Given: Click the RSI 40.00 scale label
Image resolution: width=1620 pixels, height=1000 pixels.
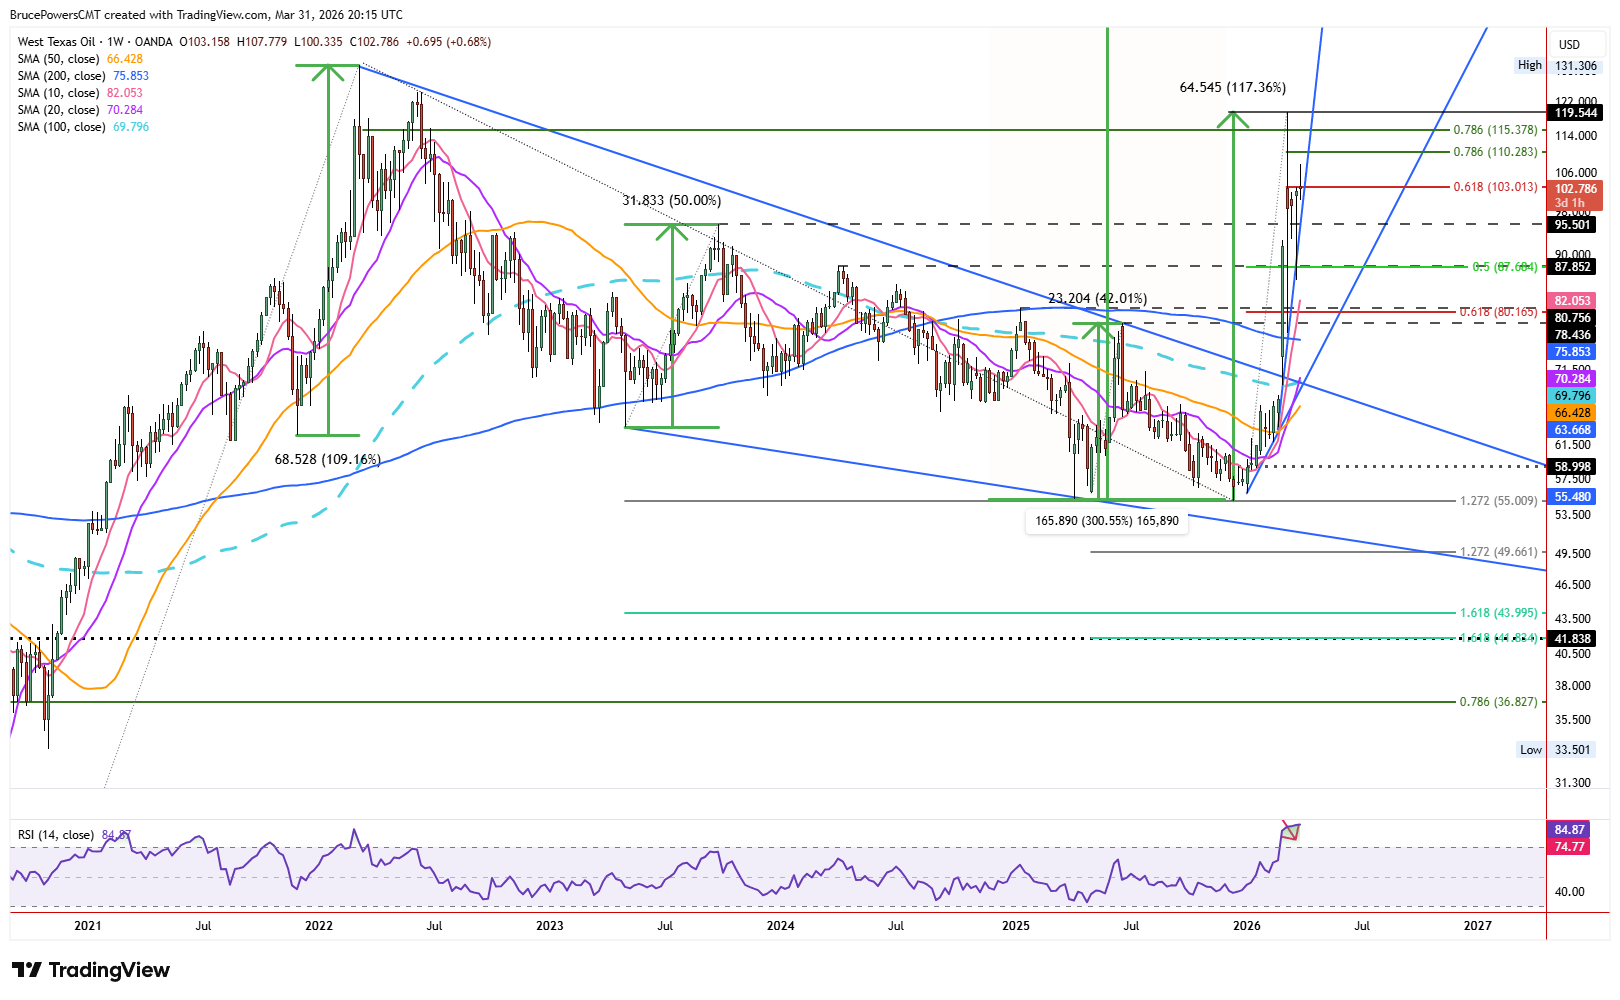Looking at the screenshot, I should (1571, 892).
